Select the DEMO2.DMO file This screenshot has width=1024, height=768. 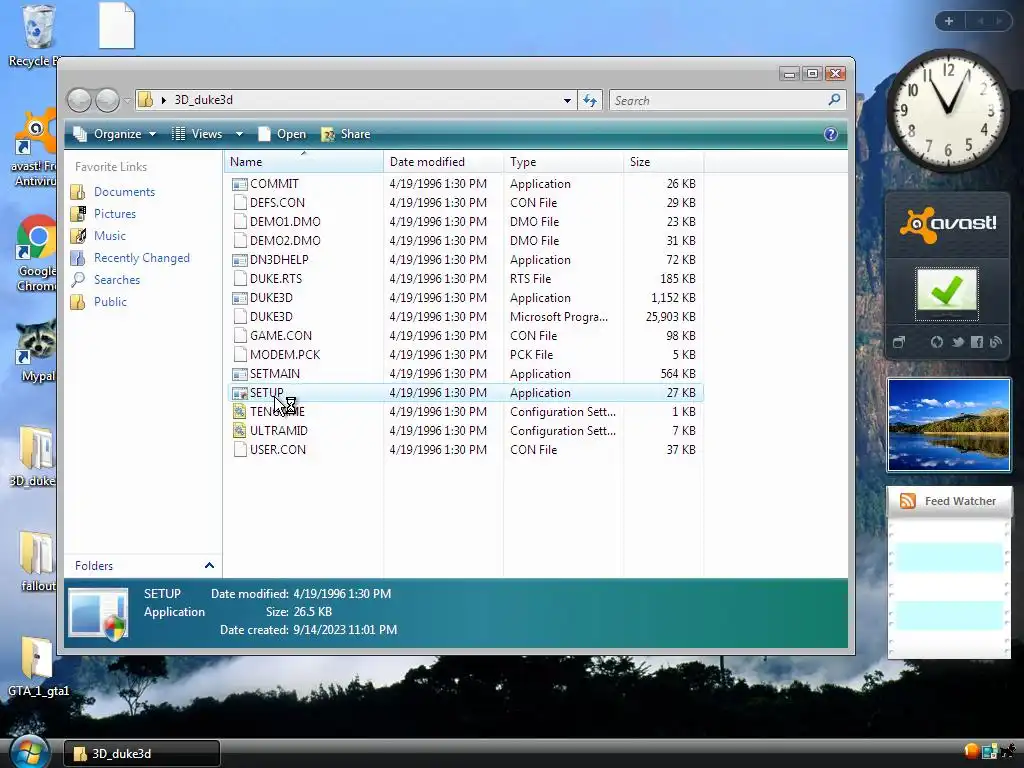pyautogui.click(x=465, y=240)
